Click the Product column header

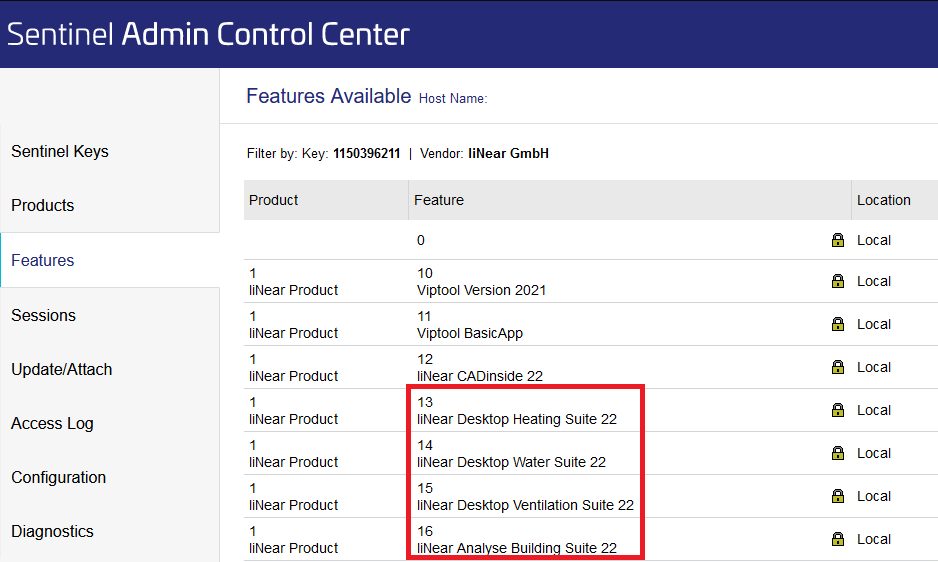tap(273, 200)
